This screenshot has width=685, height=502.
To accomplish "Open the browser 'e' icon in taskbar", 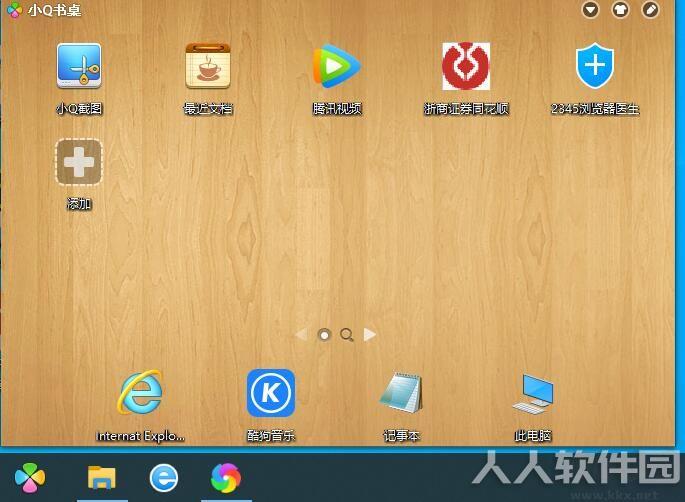I will click(164, 478).
